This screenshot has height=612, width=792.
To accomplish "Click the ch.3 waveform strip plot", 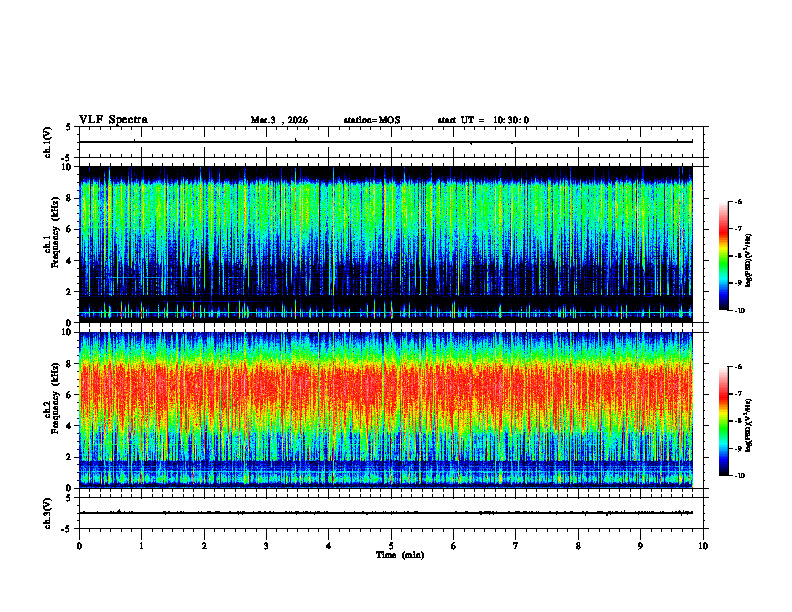I will click(391, 513).
